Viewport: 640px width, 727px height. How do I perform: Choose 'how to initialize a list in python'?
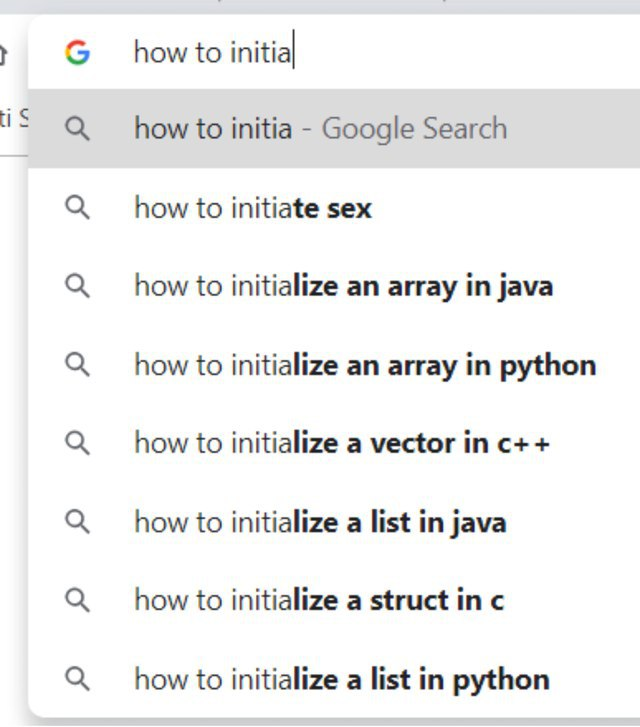(342, 679)
